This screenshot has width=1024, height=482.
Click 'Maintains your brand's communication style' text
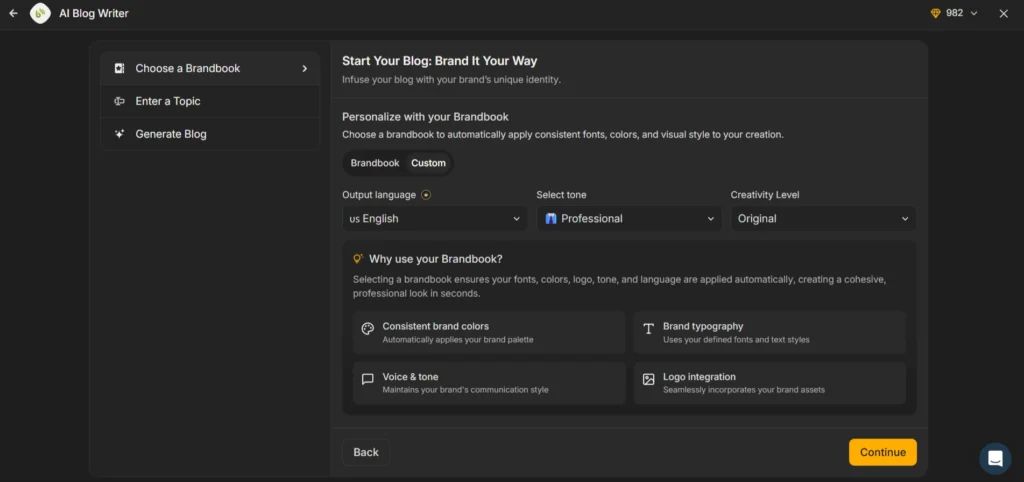tap(466, 390)
